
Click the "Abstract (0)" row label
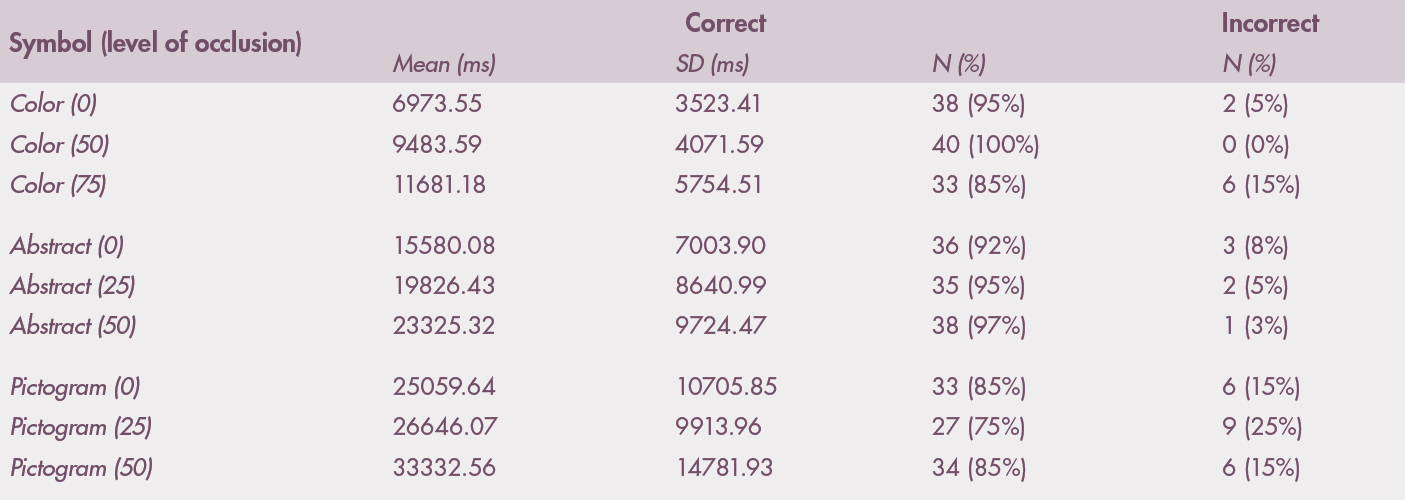(x=67, y=246)
